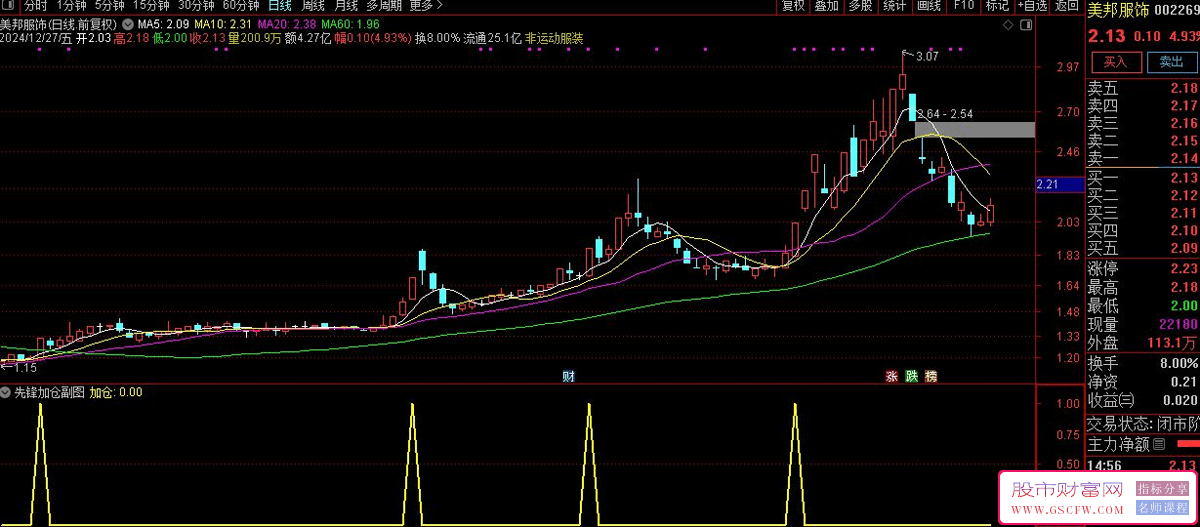Click the 卖出 sell button
1200x527 pixels.
pyautogui.click(x=1170, y=62)
